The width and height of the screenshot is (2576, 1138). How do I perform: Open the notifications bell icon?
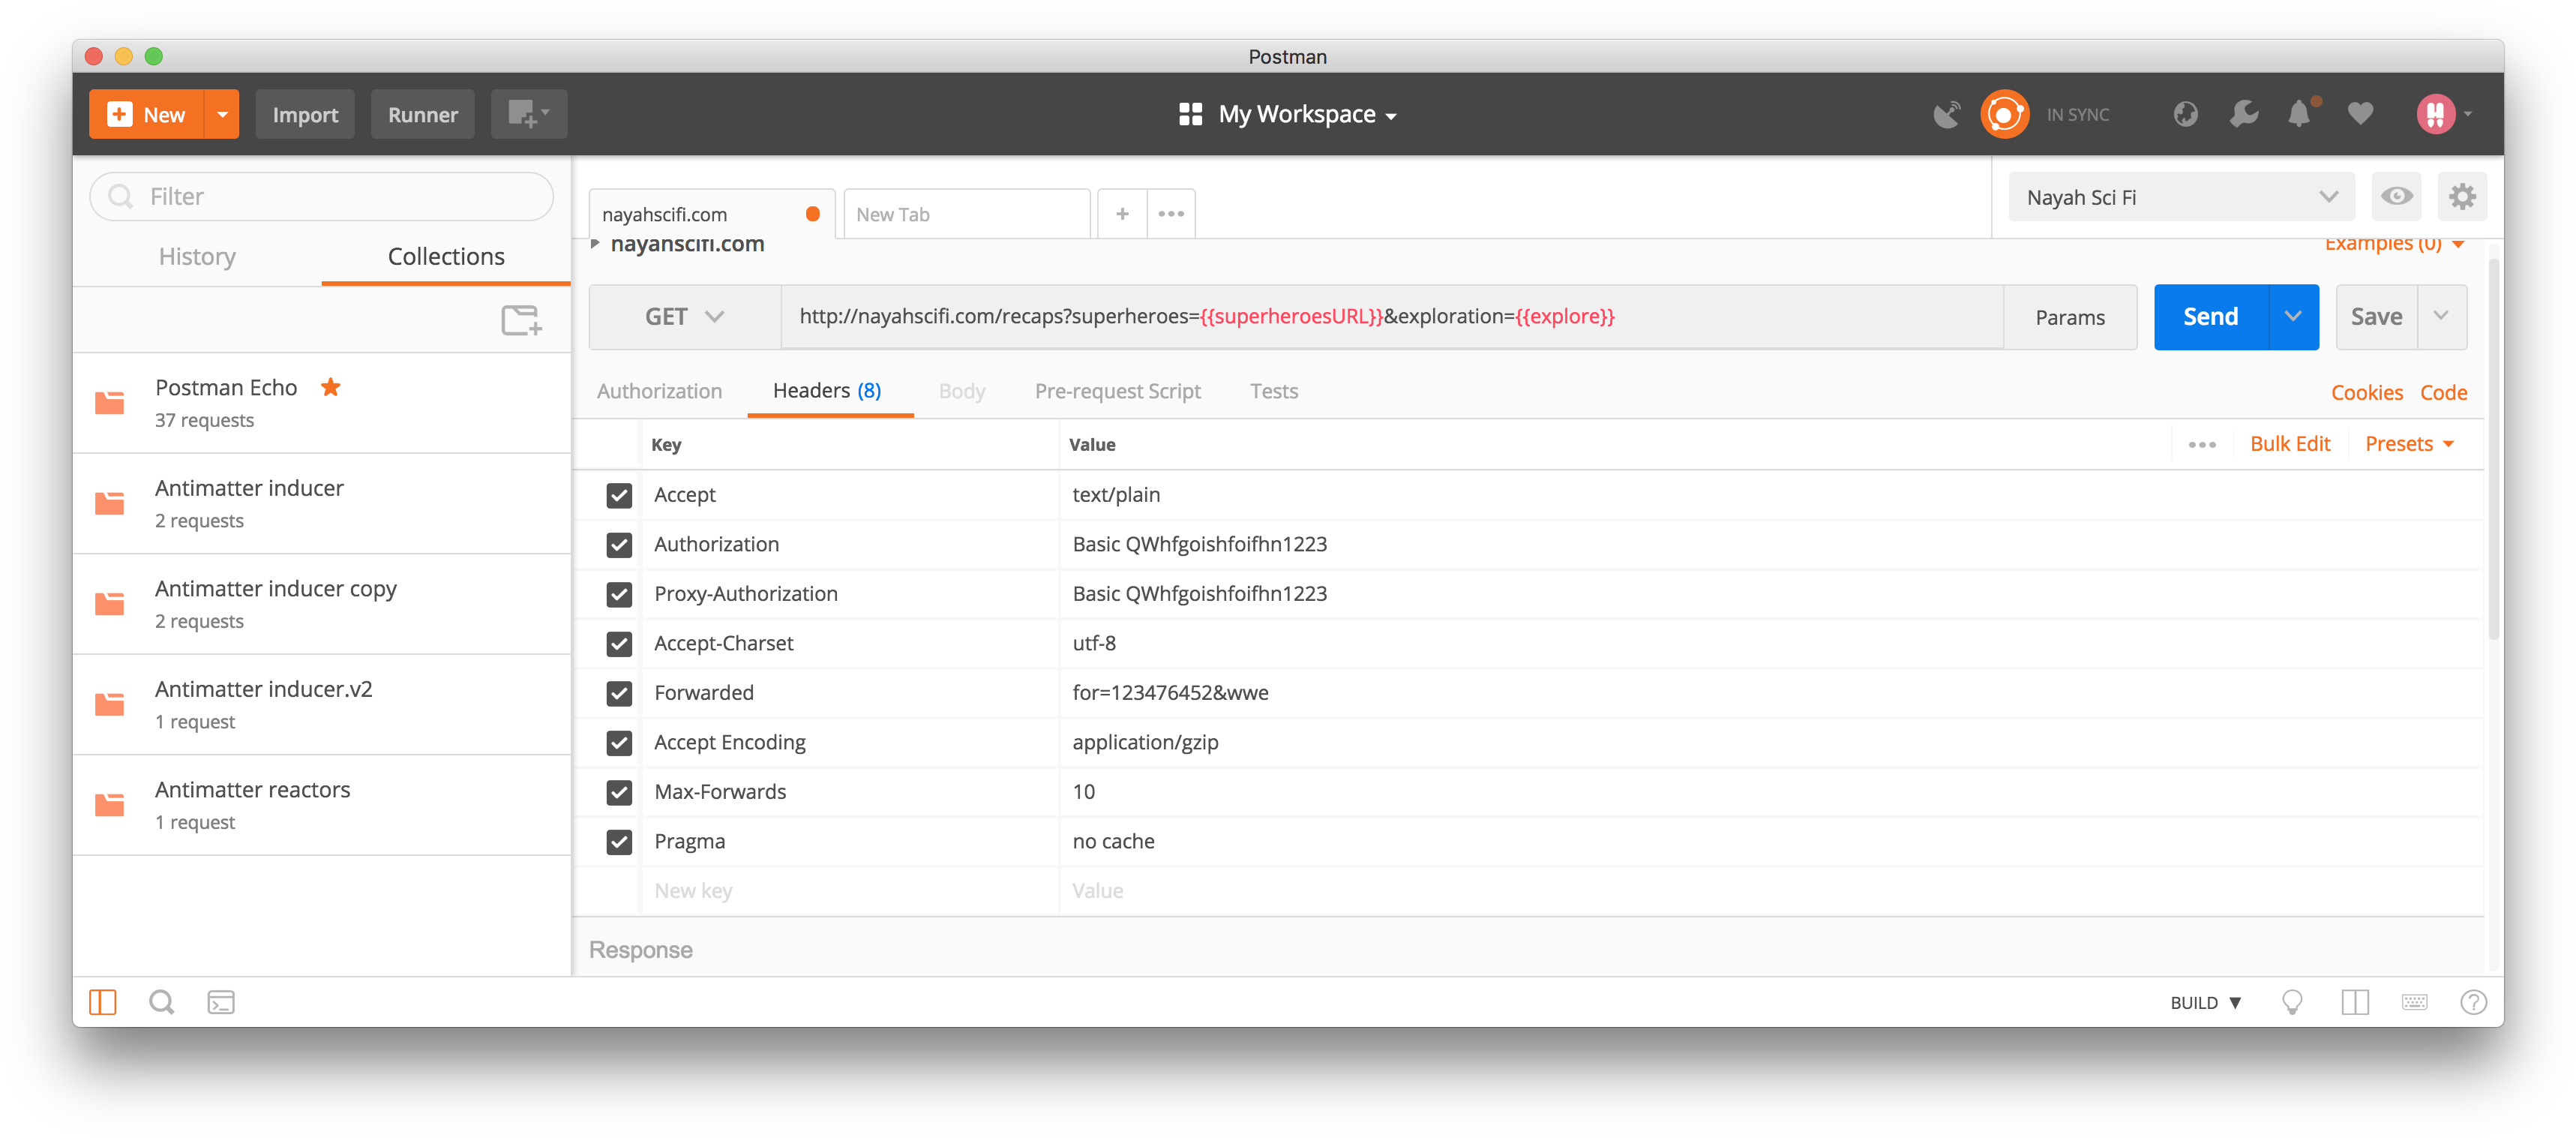point(2299,115)
